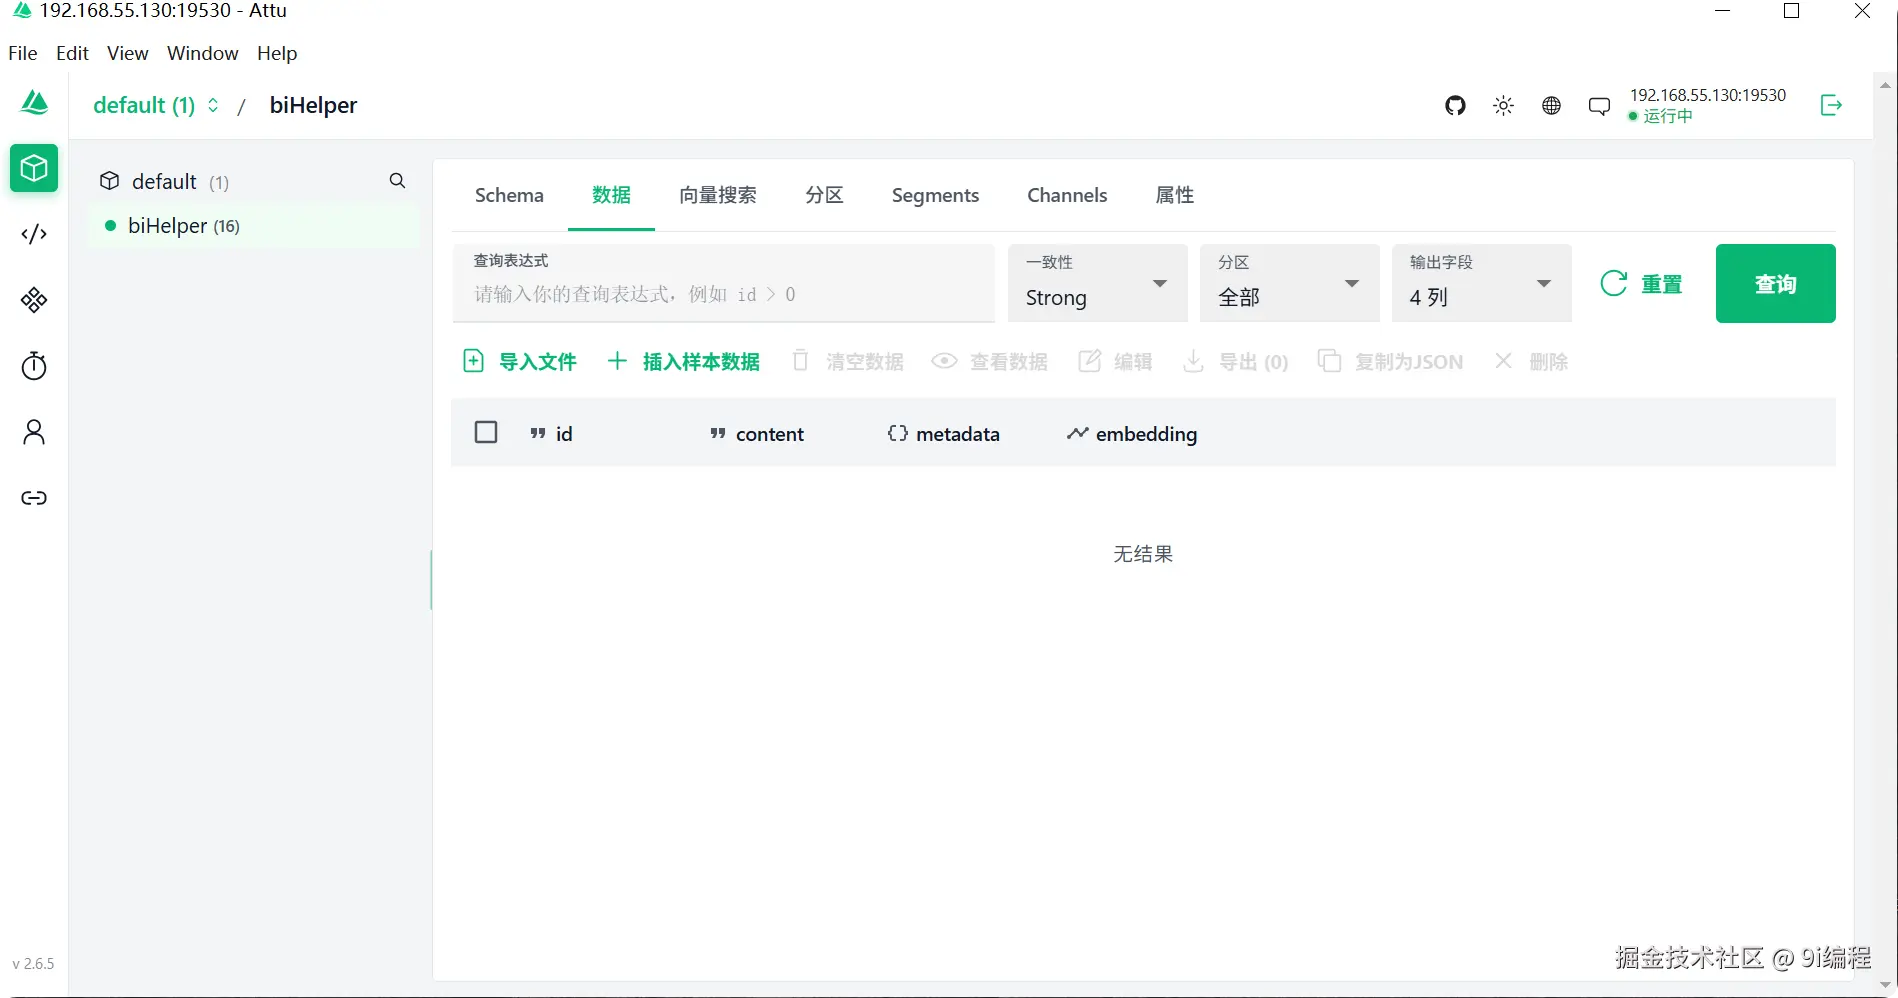Click the page scrollbar down arrow

(1886, 986)
